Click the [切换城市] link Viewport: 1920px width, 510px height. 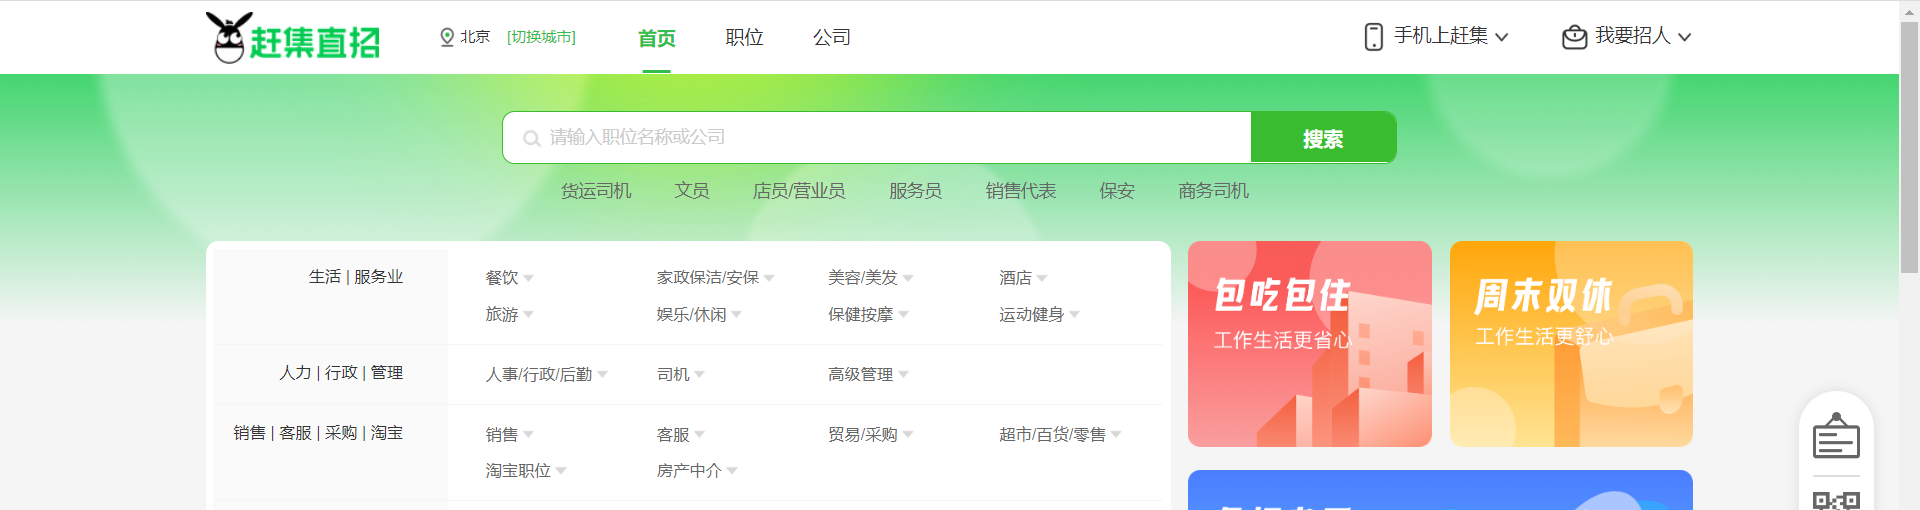tap(541, 37)
